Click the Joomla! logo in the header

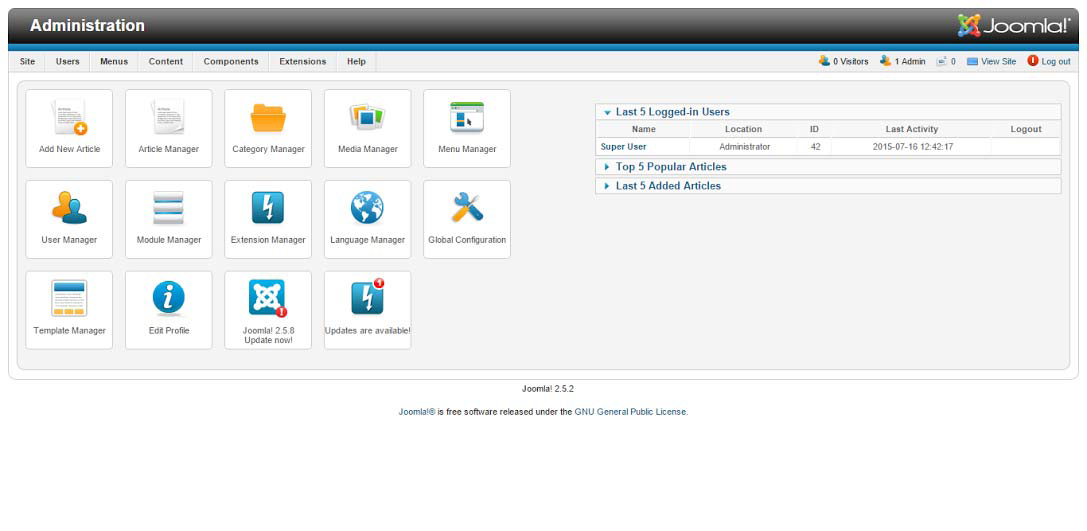(1014, 26)
